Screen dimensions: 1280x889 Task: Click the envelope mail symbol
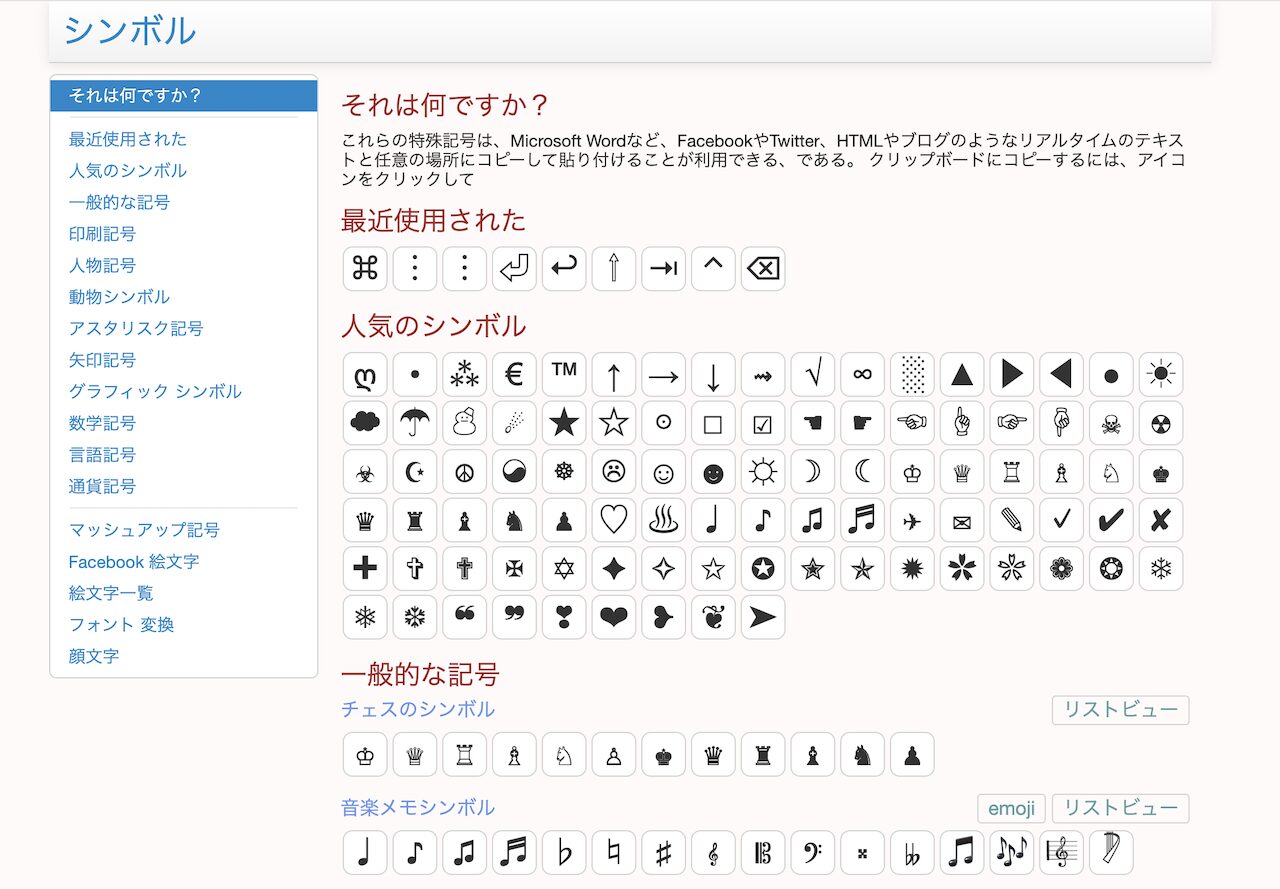[x=962, y=520]
